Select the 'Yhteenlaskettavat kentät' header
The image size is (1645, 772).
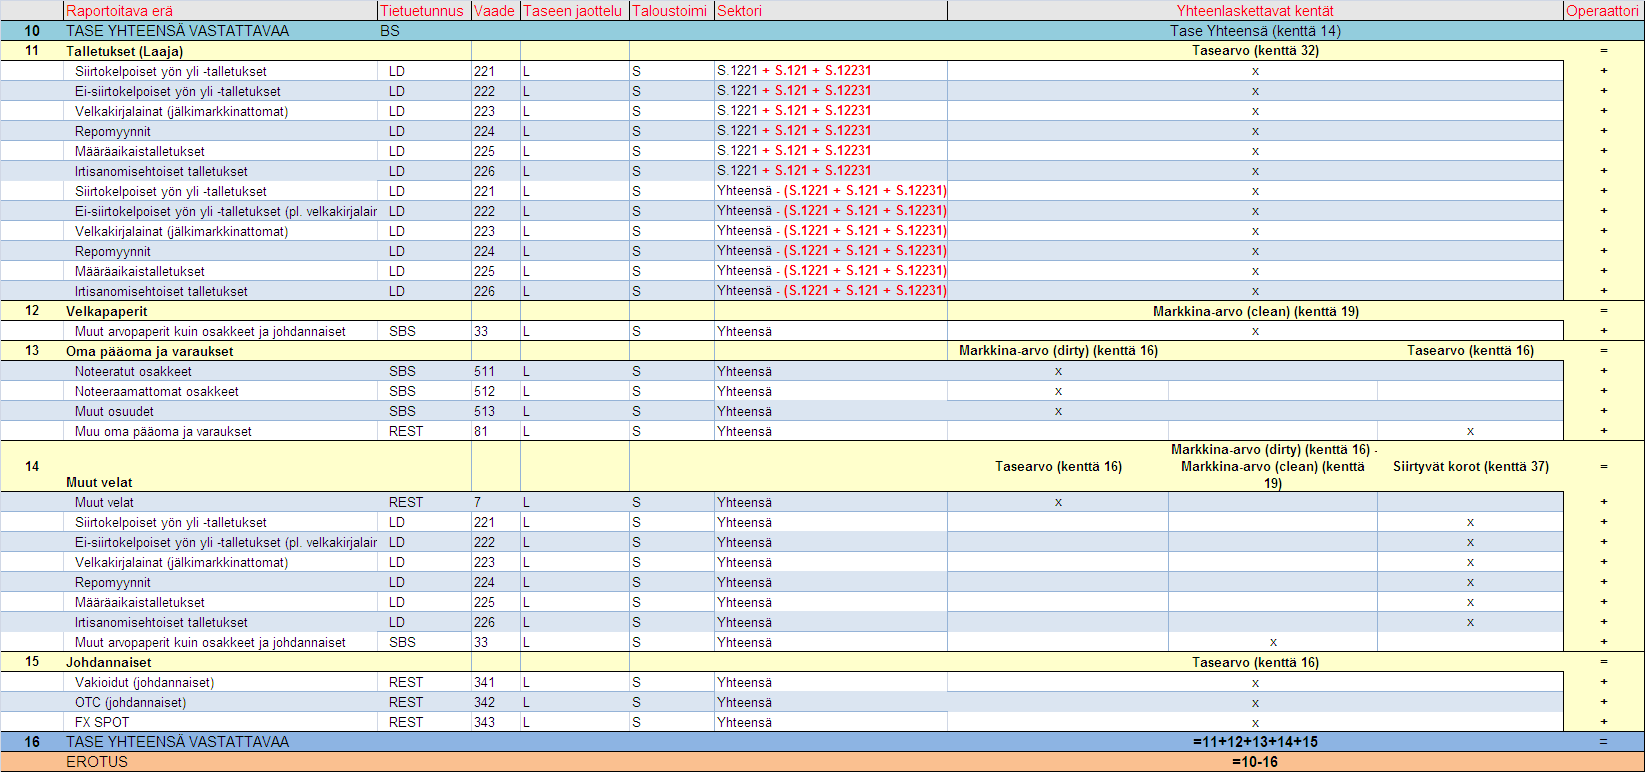(1255, 11)
